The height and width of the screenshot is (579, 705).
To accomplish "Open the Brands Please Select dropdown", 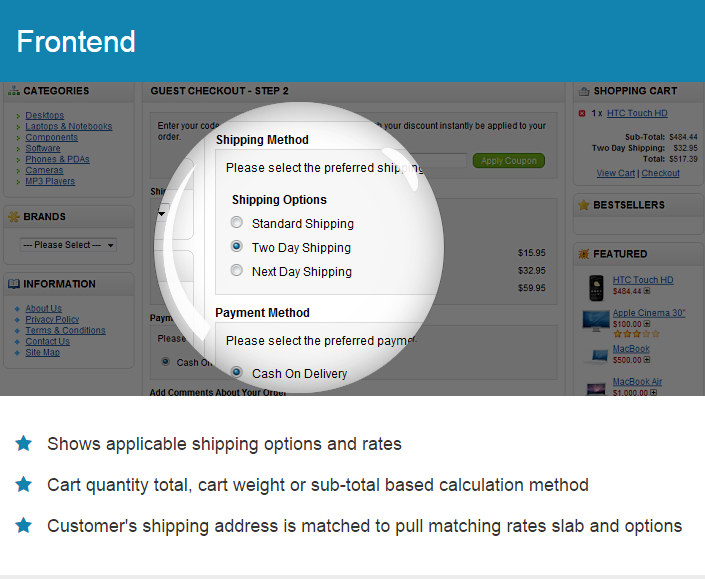I will coord(68,245).
